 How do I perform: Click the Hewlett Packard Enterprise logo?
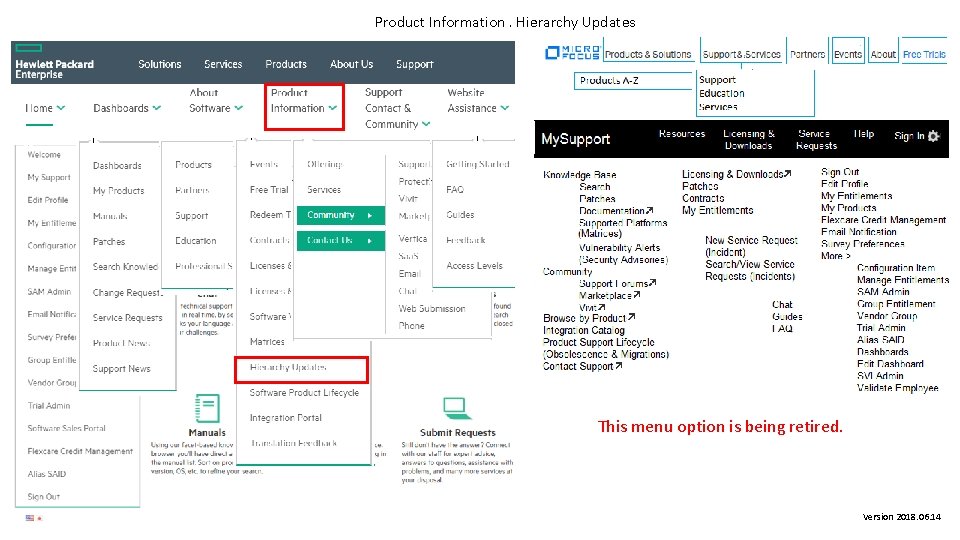tap(54, 62)
